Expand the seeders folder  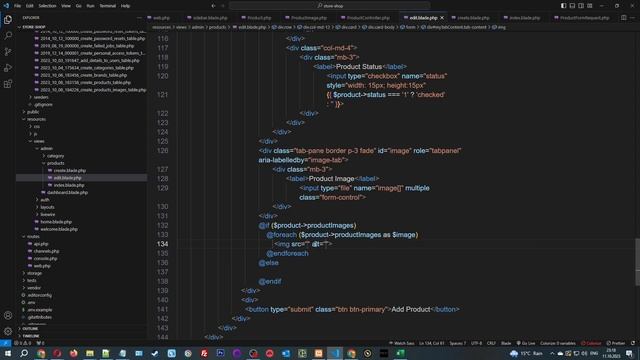coord(41,97)
